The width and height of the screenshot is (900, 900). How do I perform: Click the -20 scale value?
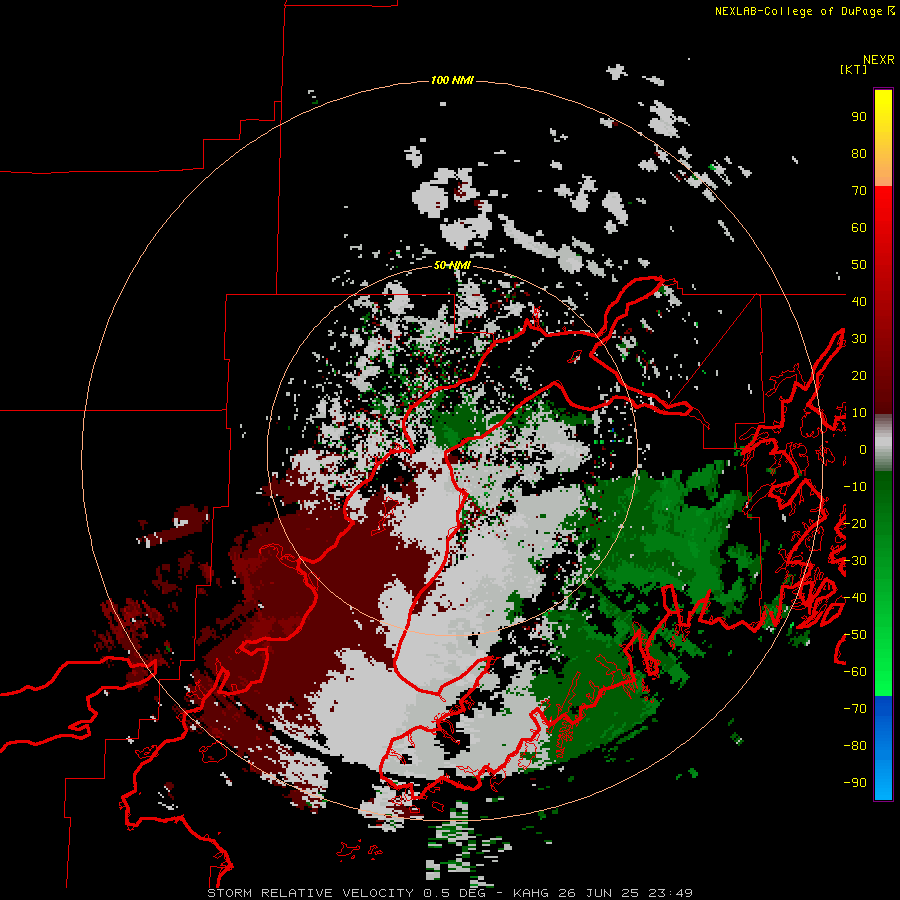click(x=855, y=523)
